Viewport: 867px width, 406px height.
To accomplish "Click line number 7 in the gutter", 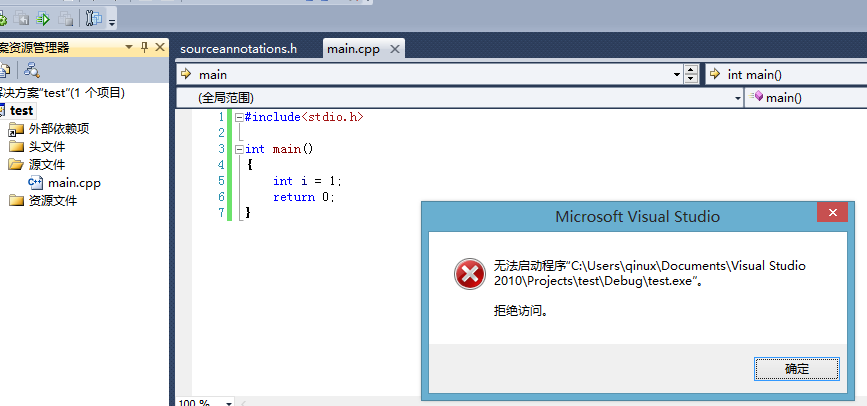I will pos(222,213).
